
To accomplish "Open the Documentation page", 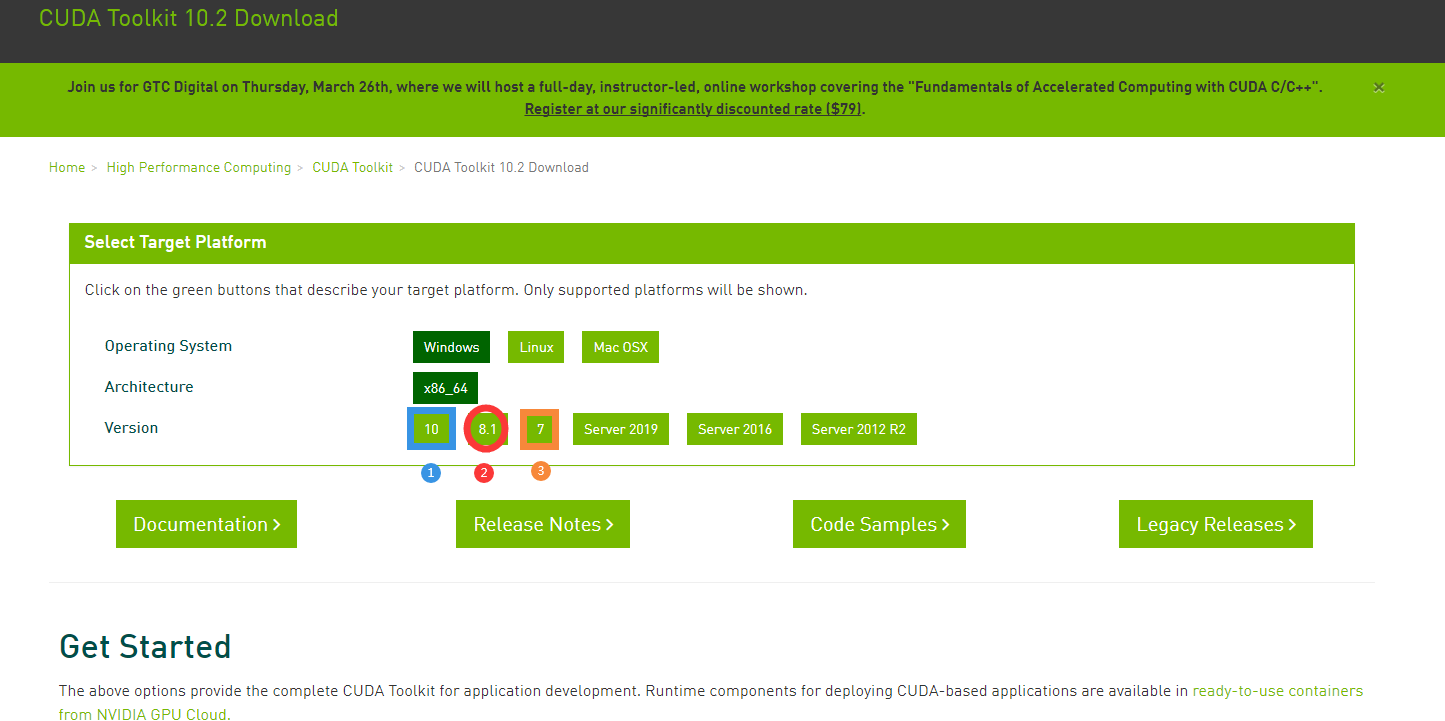I will [206, 524].
